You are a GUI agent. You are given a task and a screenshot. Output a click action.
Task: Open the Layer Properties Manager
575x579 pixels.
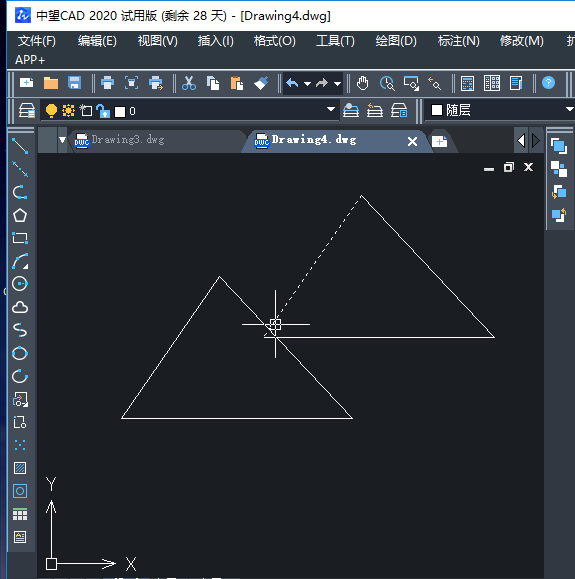[x=27, y=110]
